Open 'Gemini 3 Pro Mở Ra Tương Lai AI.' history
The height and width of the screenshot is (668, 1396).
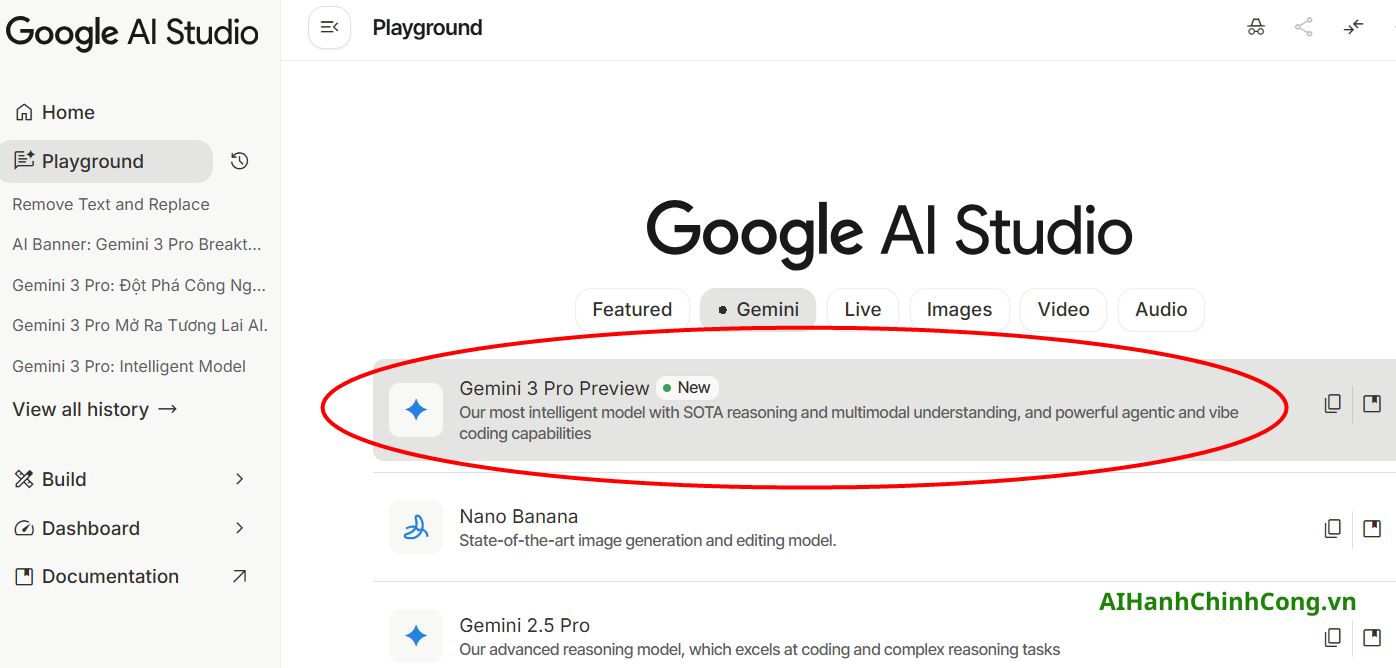[x=140, y=325]
